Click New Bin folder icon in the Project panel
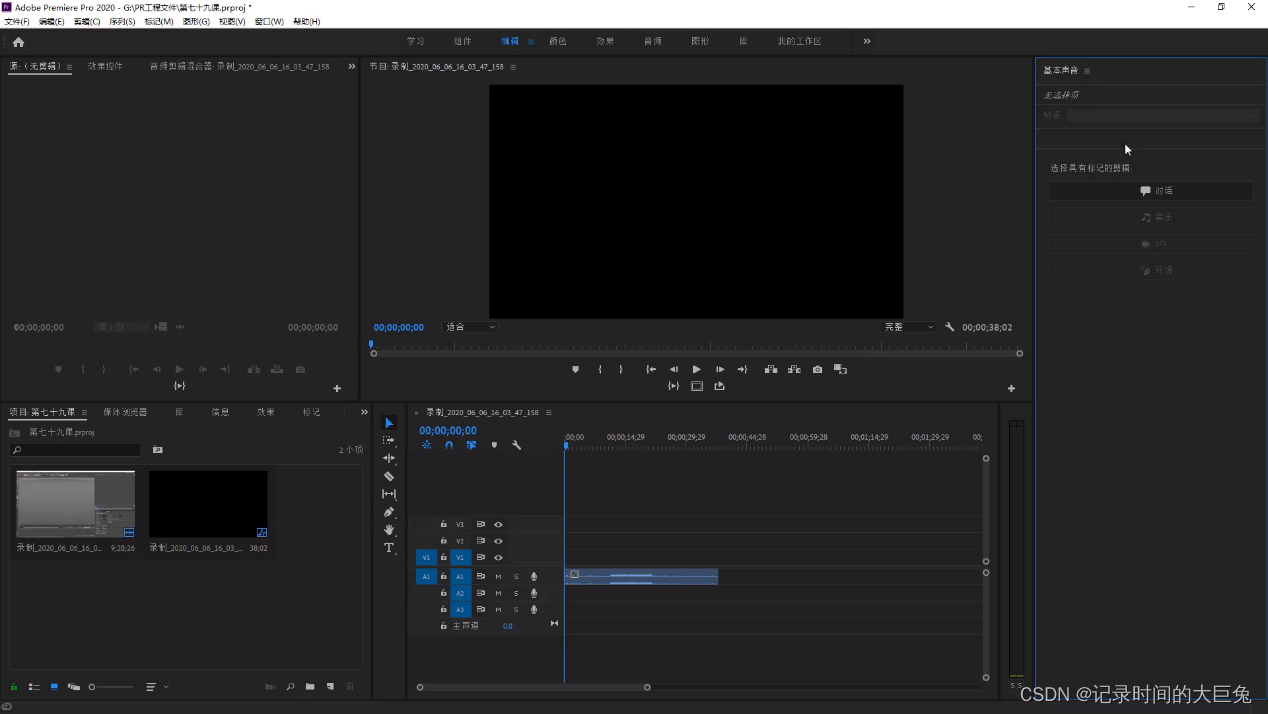This screenshot has height=714, width=1268. (x=310, y=687)
